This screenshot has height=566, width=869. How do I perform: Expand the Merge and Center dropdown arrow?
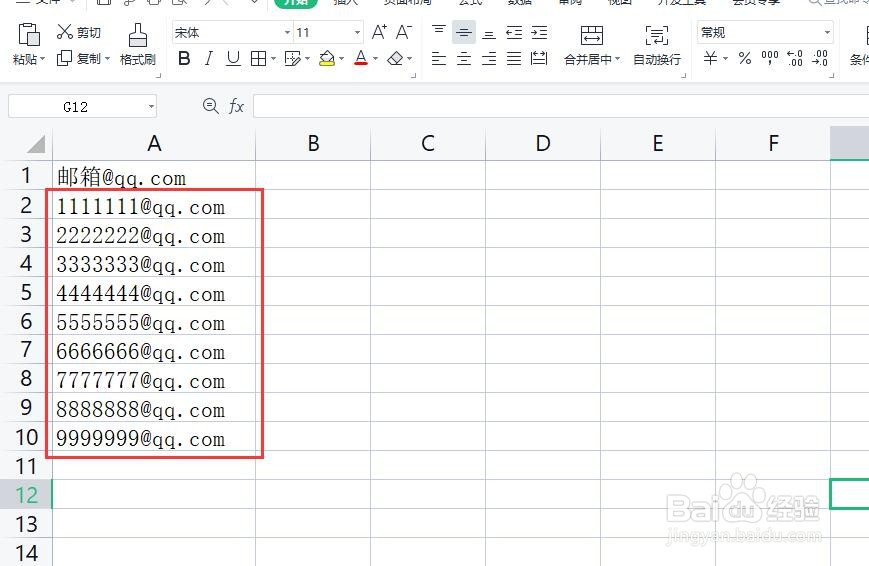(617, 59)
